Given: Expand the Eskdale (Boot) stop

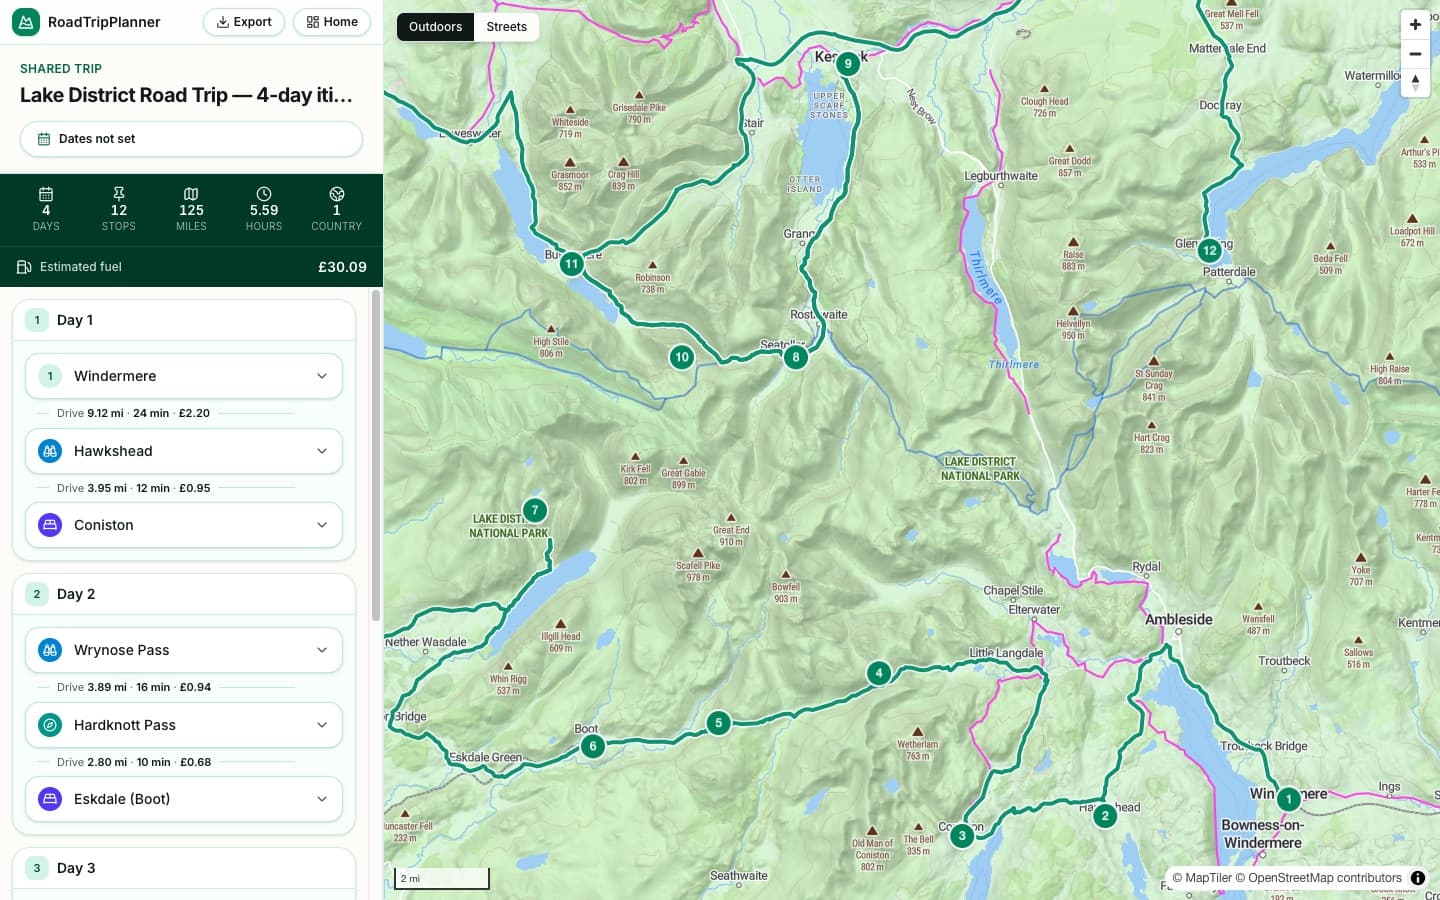Looking at the screenshot, I should pos(184,799).
